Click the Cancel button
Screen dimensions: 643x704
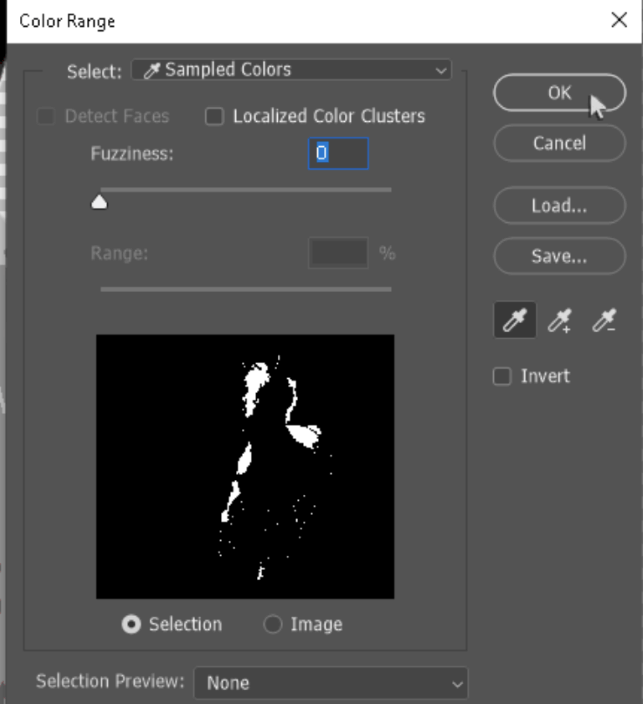pyautogui.click(x=559, y=144)
